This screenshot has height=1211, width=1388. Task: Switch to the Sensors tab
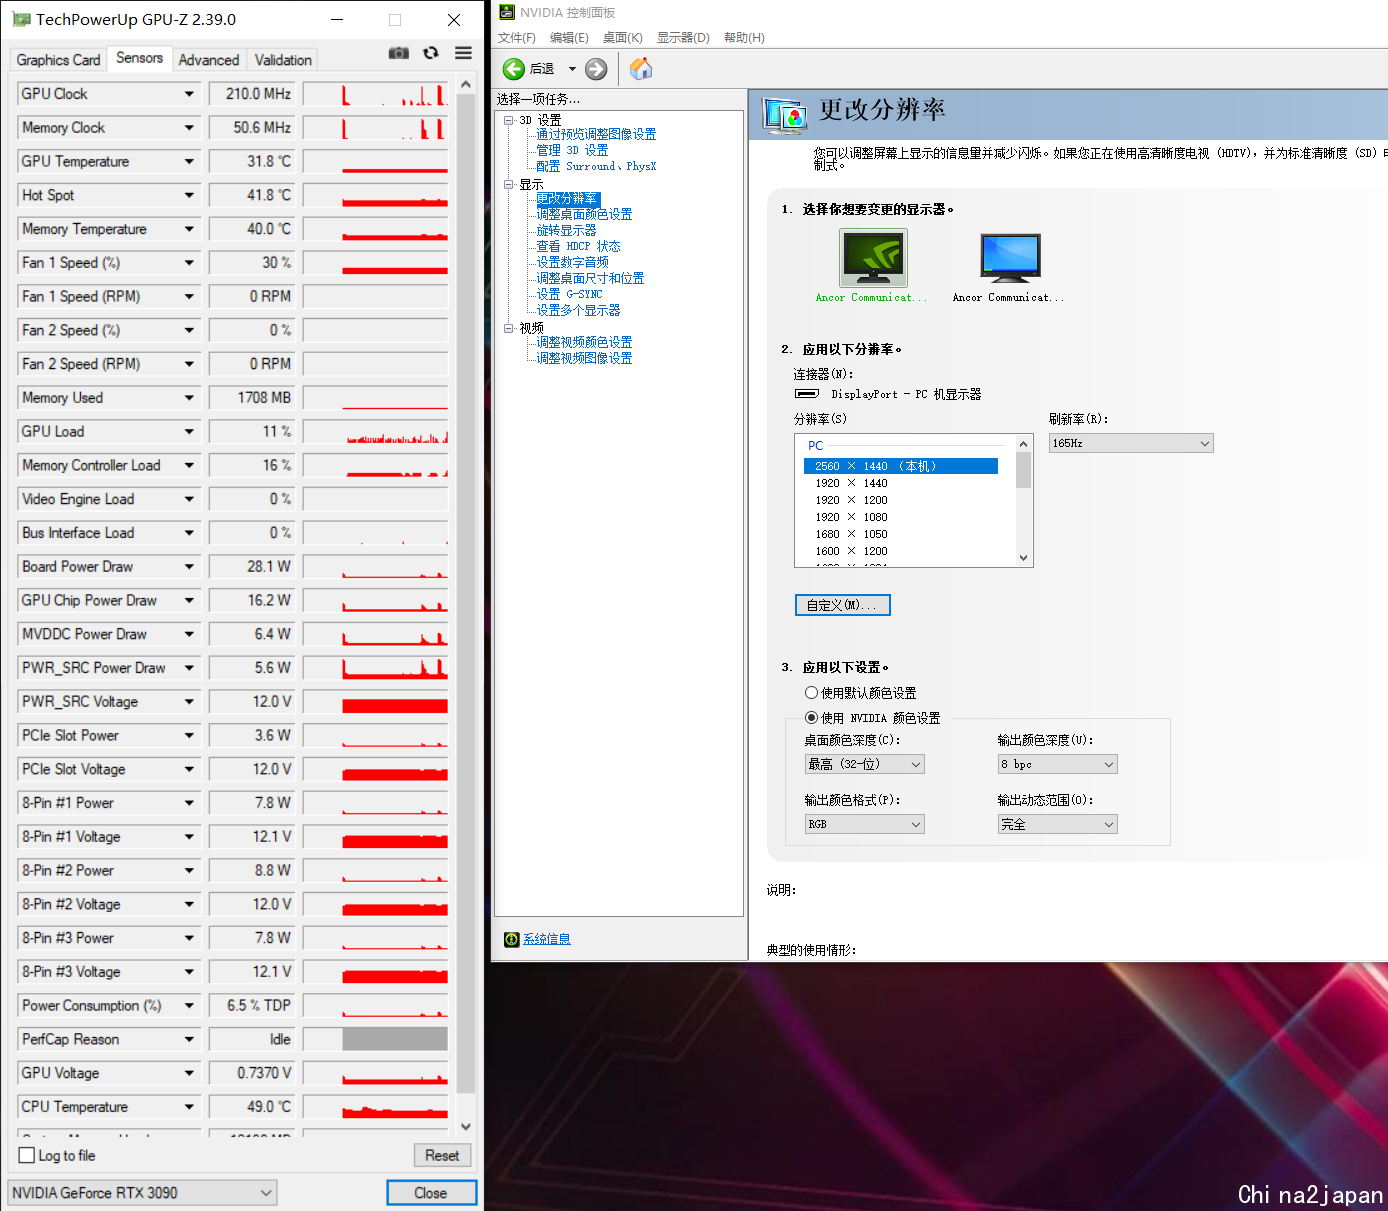139,58
